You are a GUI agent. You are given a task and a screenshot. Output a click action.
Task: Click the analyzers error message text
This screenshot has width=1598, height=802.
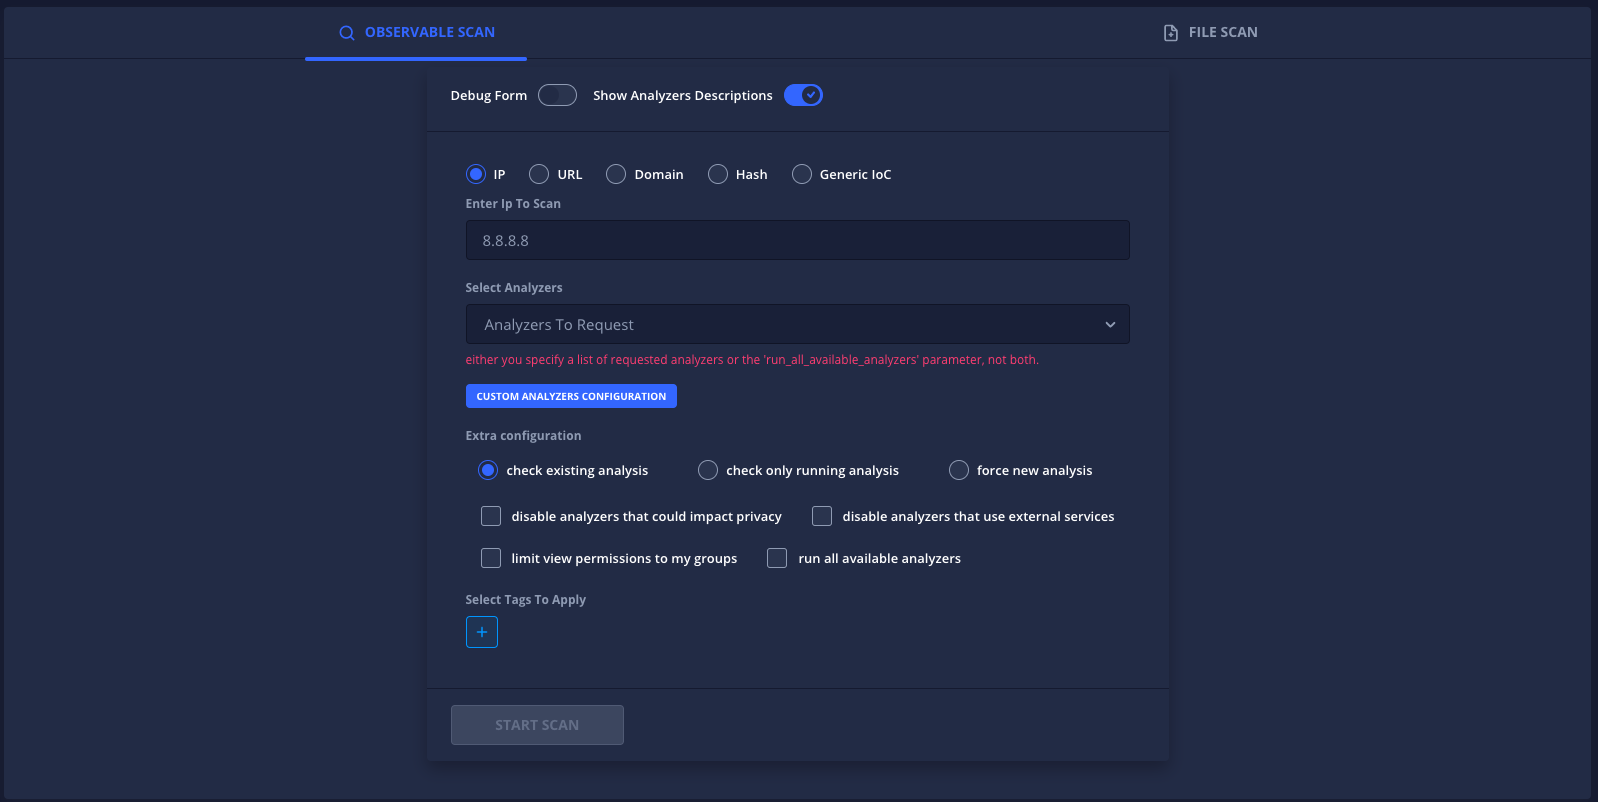click(x=752, y=360)
